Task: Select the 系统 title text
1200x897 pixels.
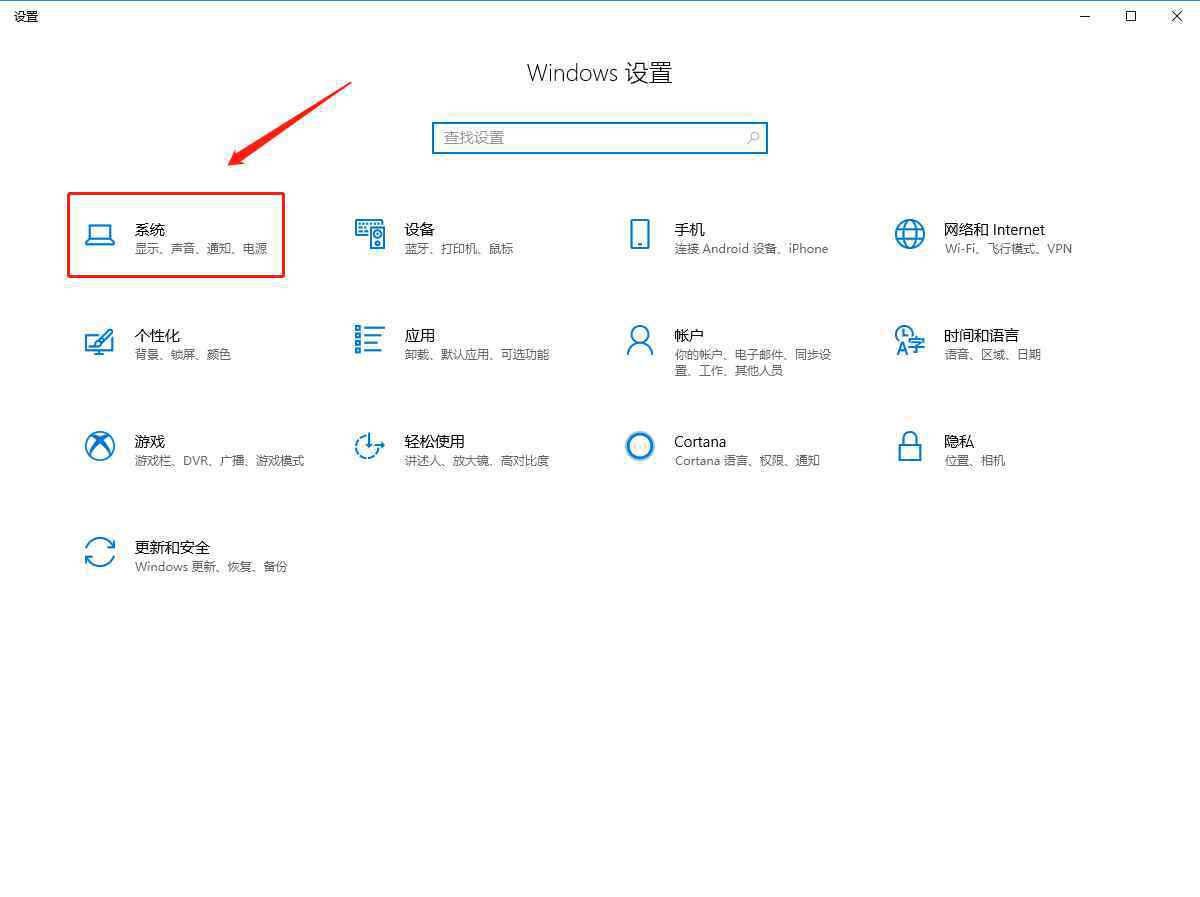Action: pos(150,230)
